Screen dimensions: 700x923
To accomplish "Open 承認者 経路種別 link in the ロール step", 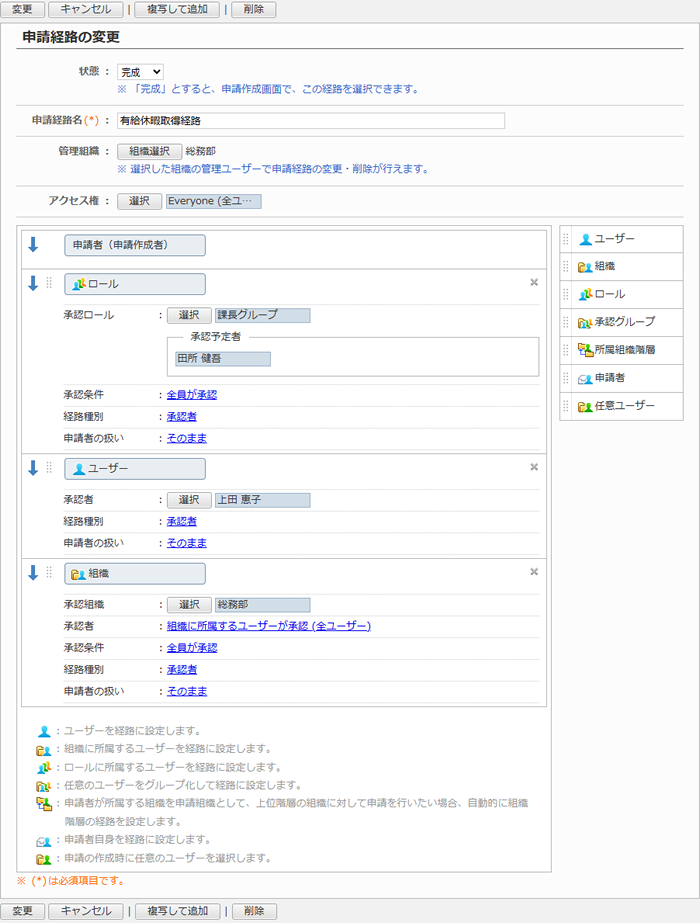I will point(182,417).
